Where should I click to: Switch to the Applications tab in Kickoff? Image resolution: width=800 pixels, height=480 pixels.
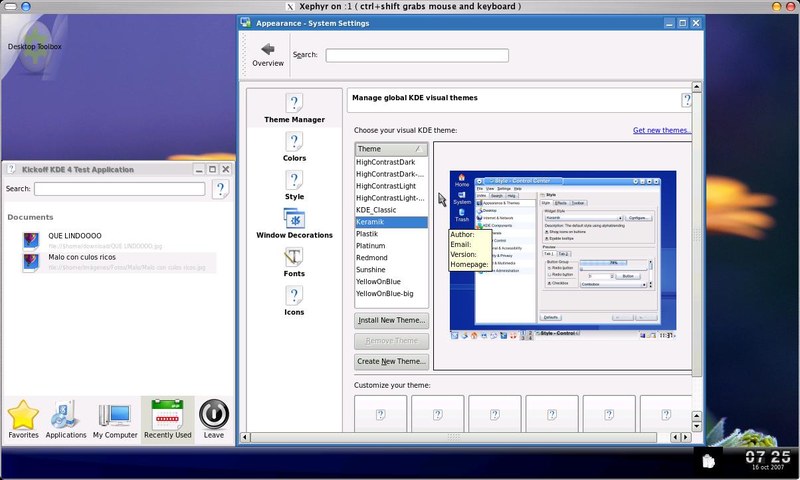coord(66,419)
